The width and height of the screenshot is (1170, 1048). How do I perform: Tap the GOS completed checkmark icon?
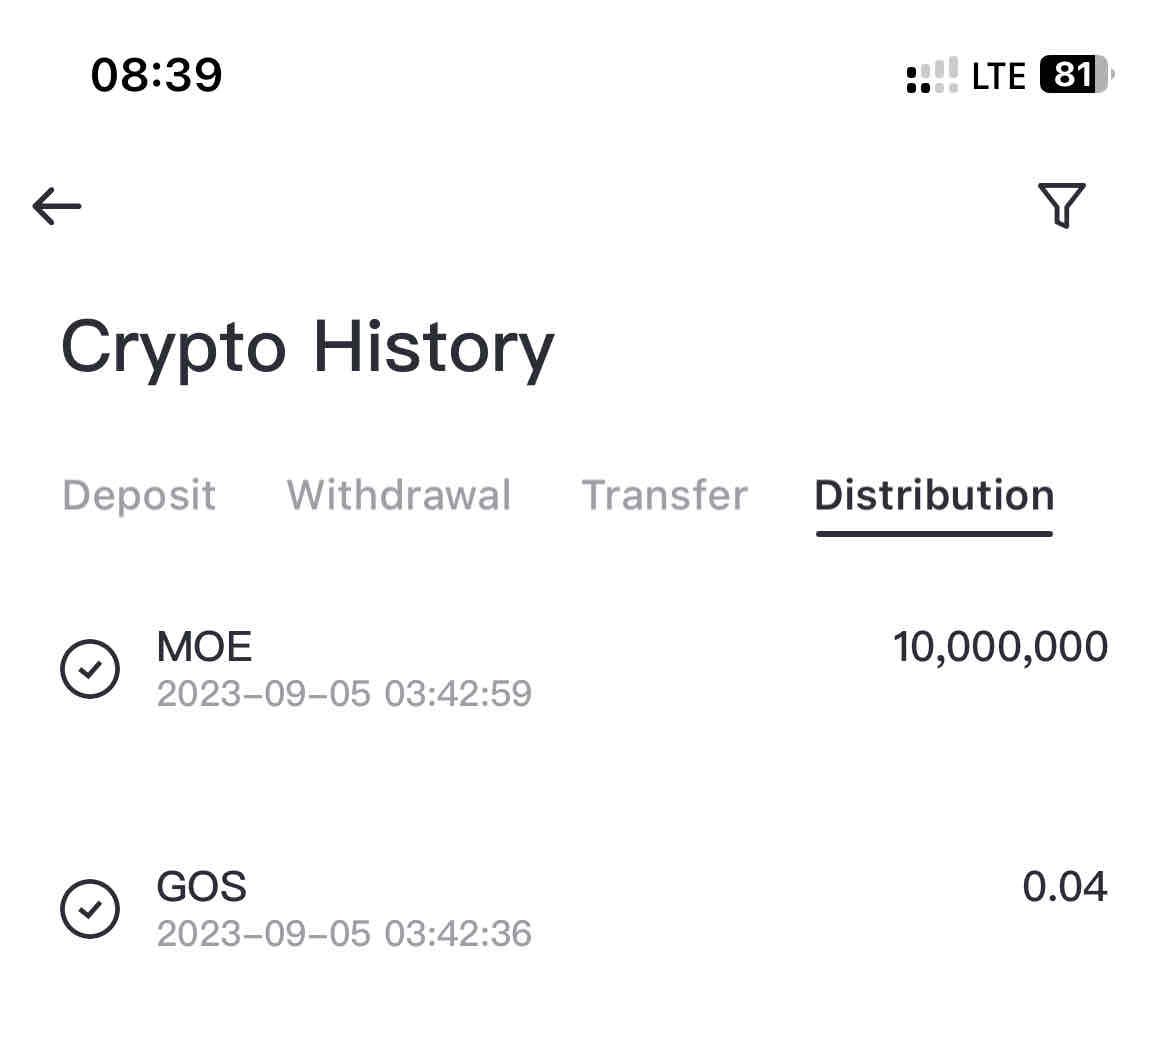pos(90,908)
